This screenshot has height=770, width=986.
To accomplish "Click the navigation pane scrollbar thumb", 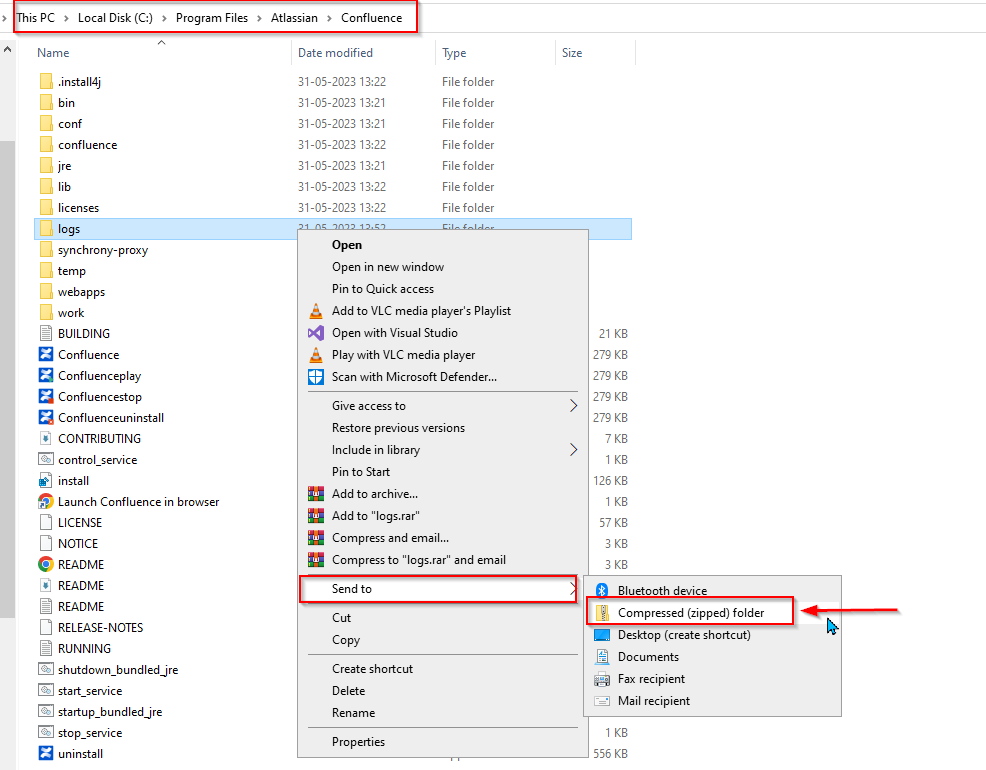I will (x=8, y=379).
